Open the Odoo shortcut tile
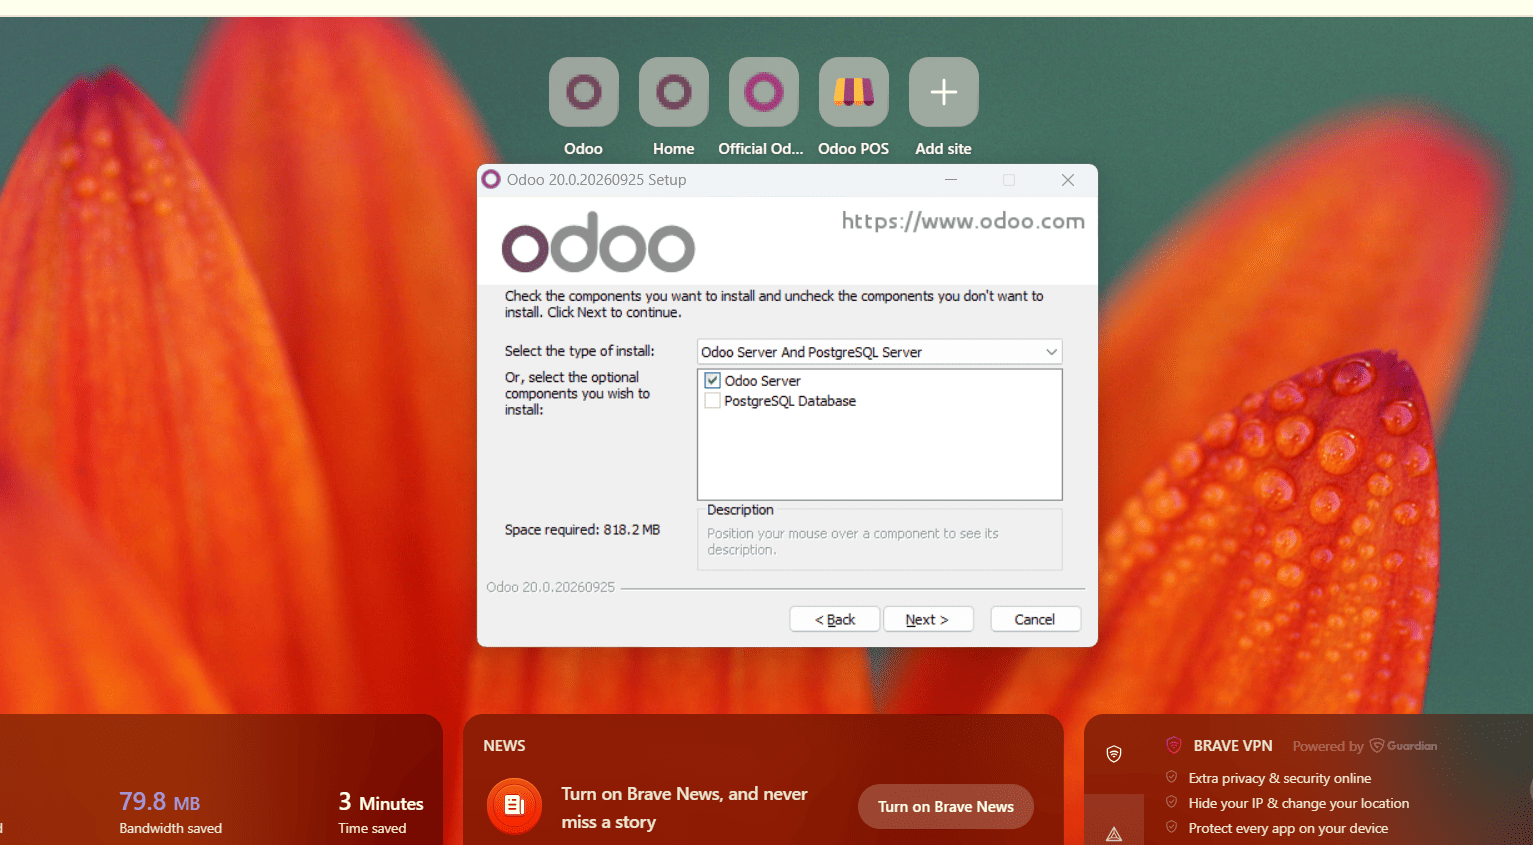Image resolution: width=1533 pixels, height=845 pixels. 584,92
